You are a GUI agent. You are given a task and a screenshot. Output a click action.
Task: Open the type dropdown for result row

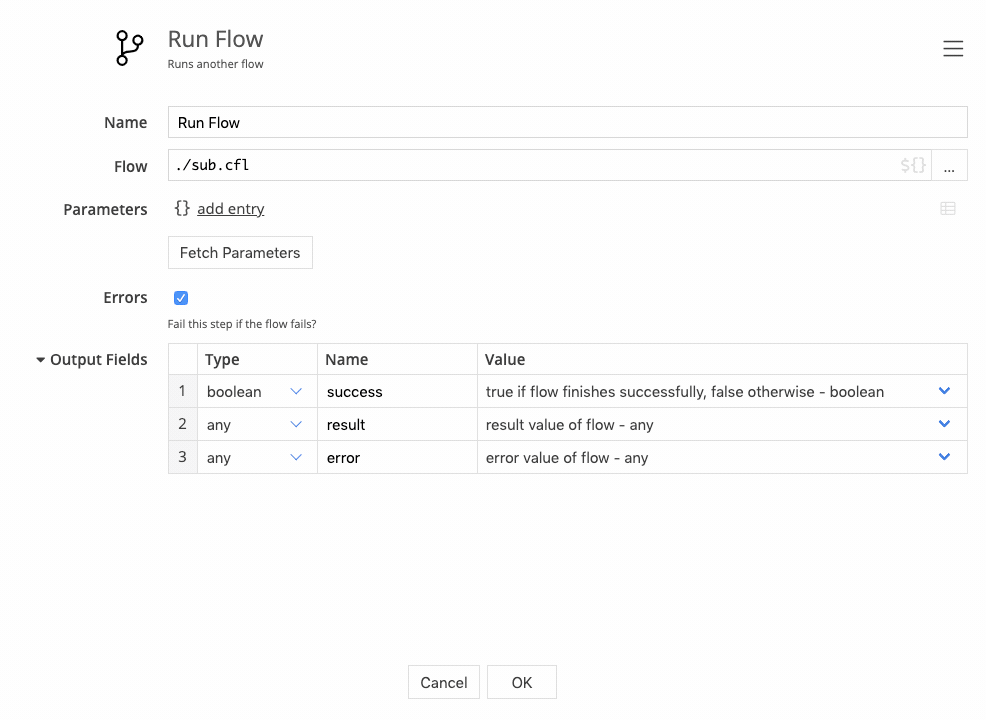click(x=296, y=424)
